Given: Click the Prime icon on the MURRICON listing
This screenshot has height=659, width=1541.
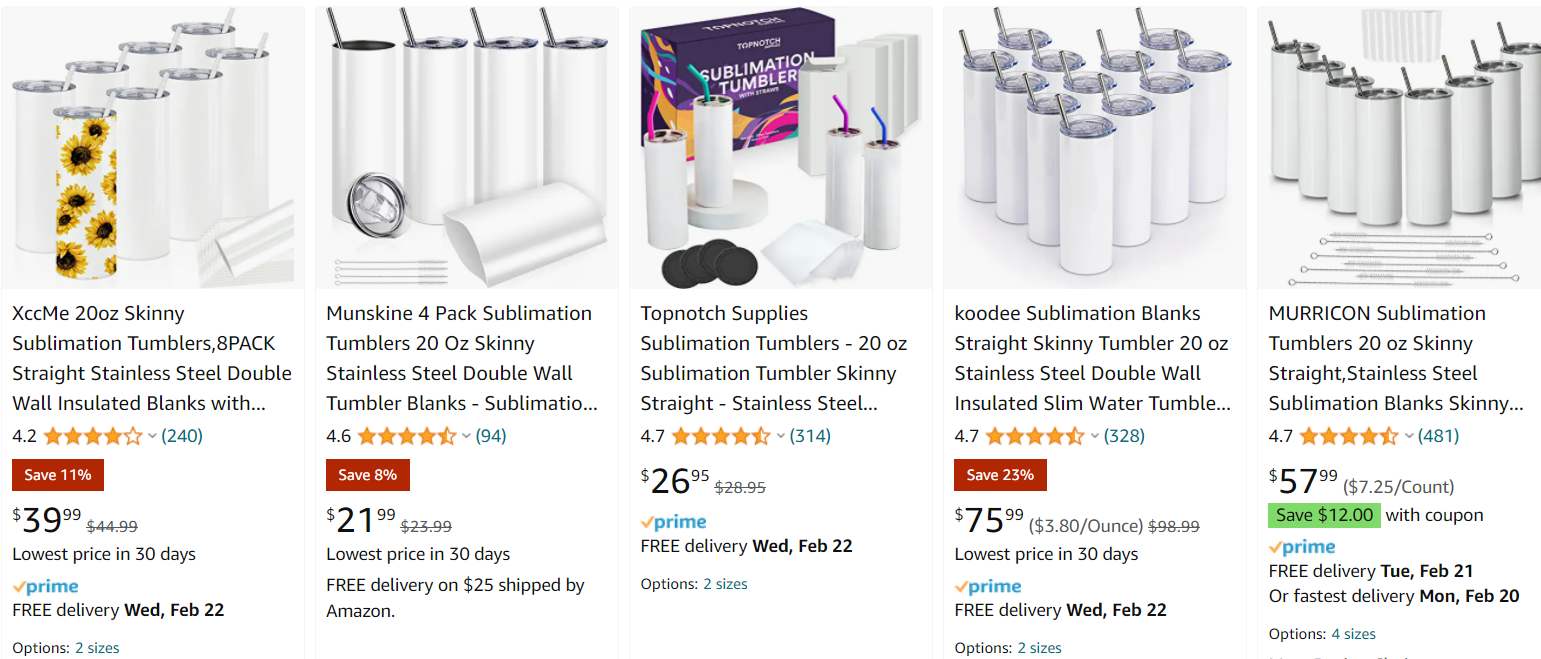Looking at the screenshot, I should (x=1301, y=546).
